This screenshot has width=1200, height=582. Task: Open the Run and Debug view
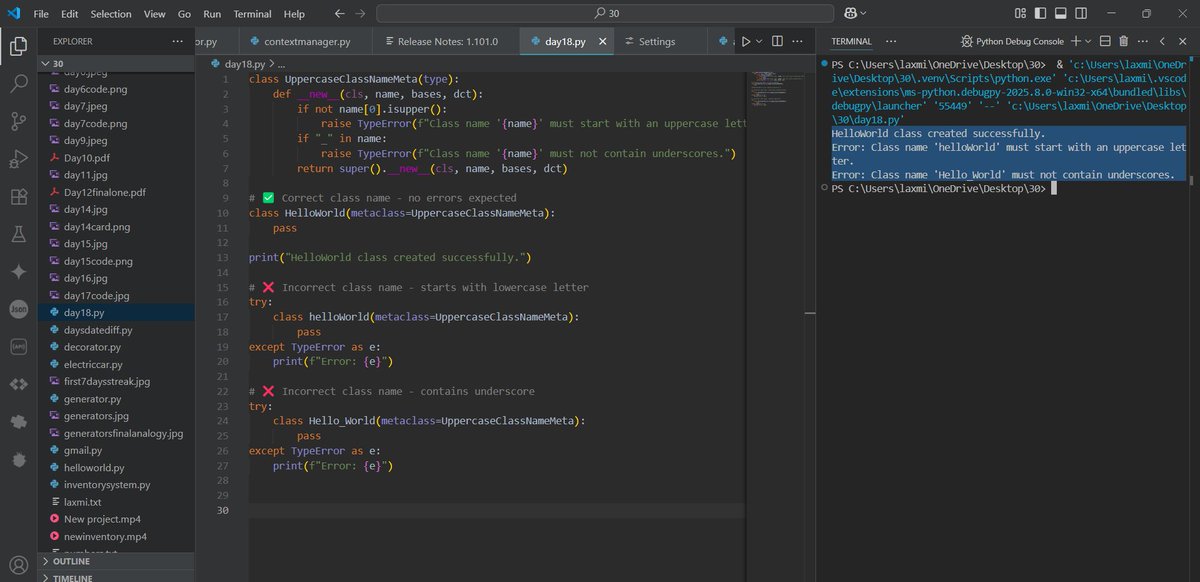(18, 159)
